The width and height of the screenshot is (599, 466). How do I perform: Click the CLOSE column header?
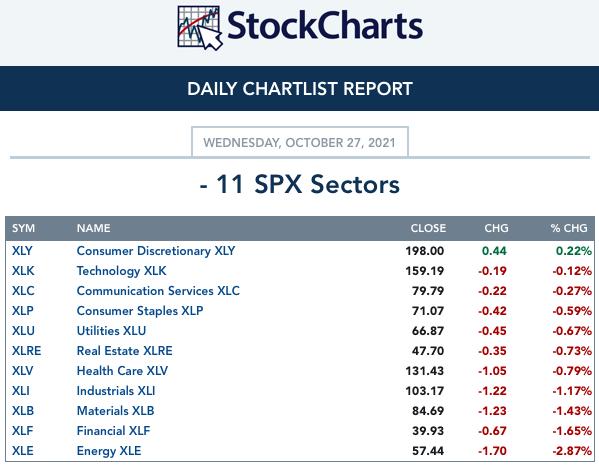point(428,228)
